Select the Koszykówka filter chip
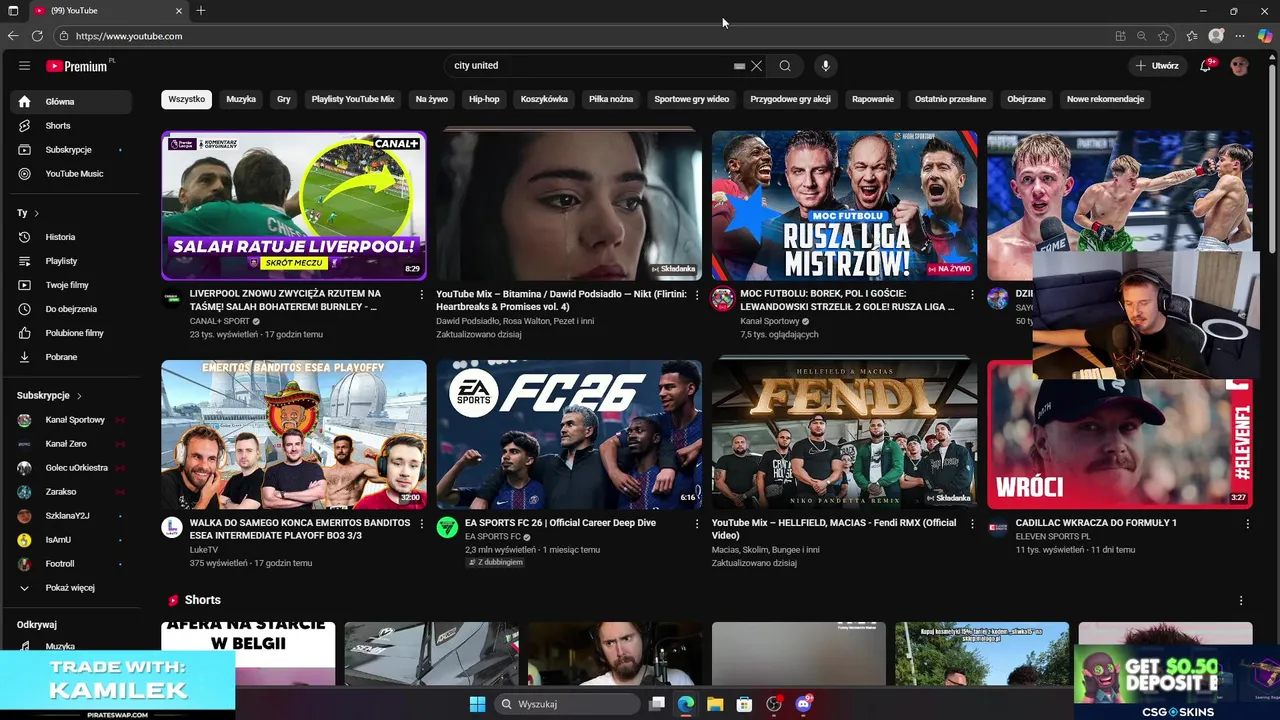Screen dimensions: 1280x720 point(544,99)
